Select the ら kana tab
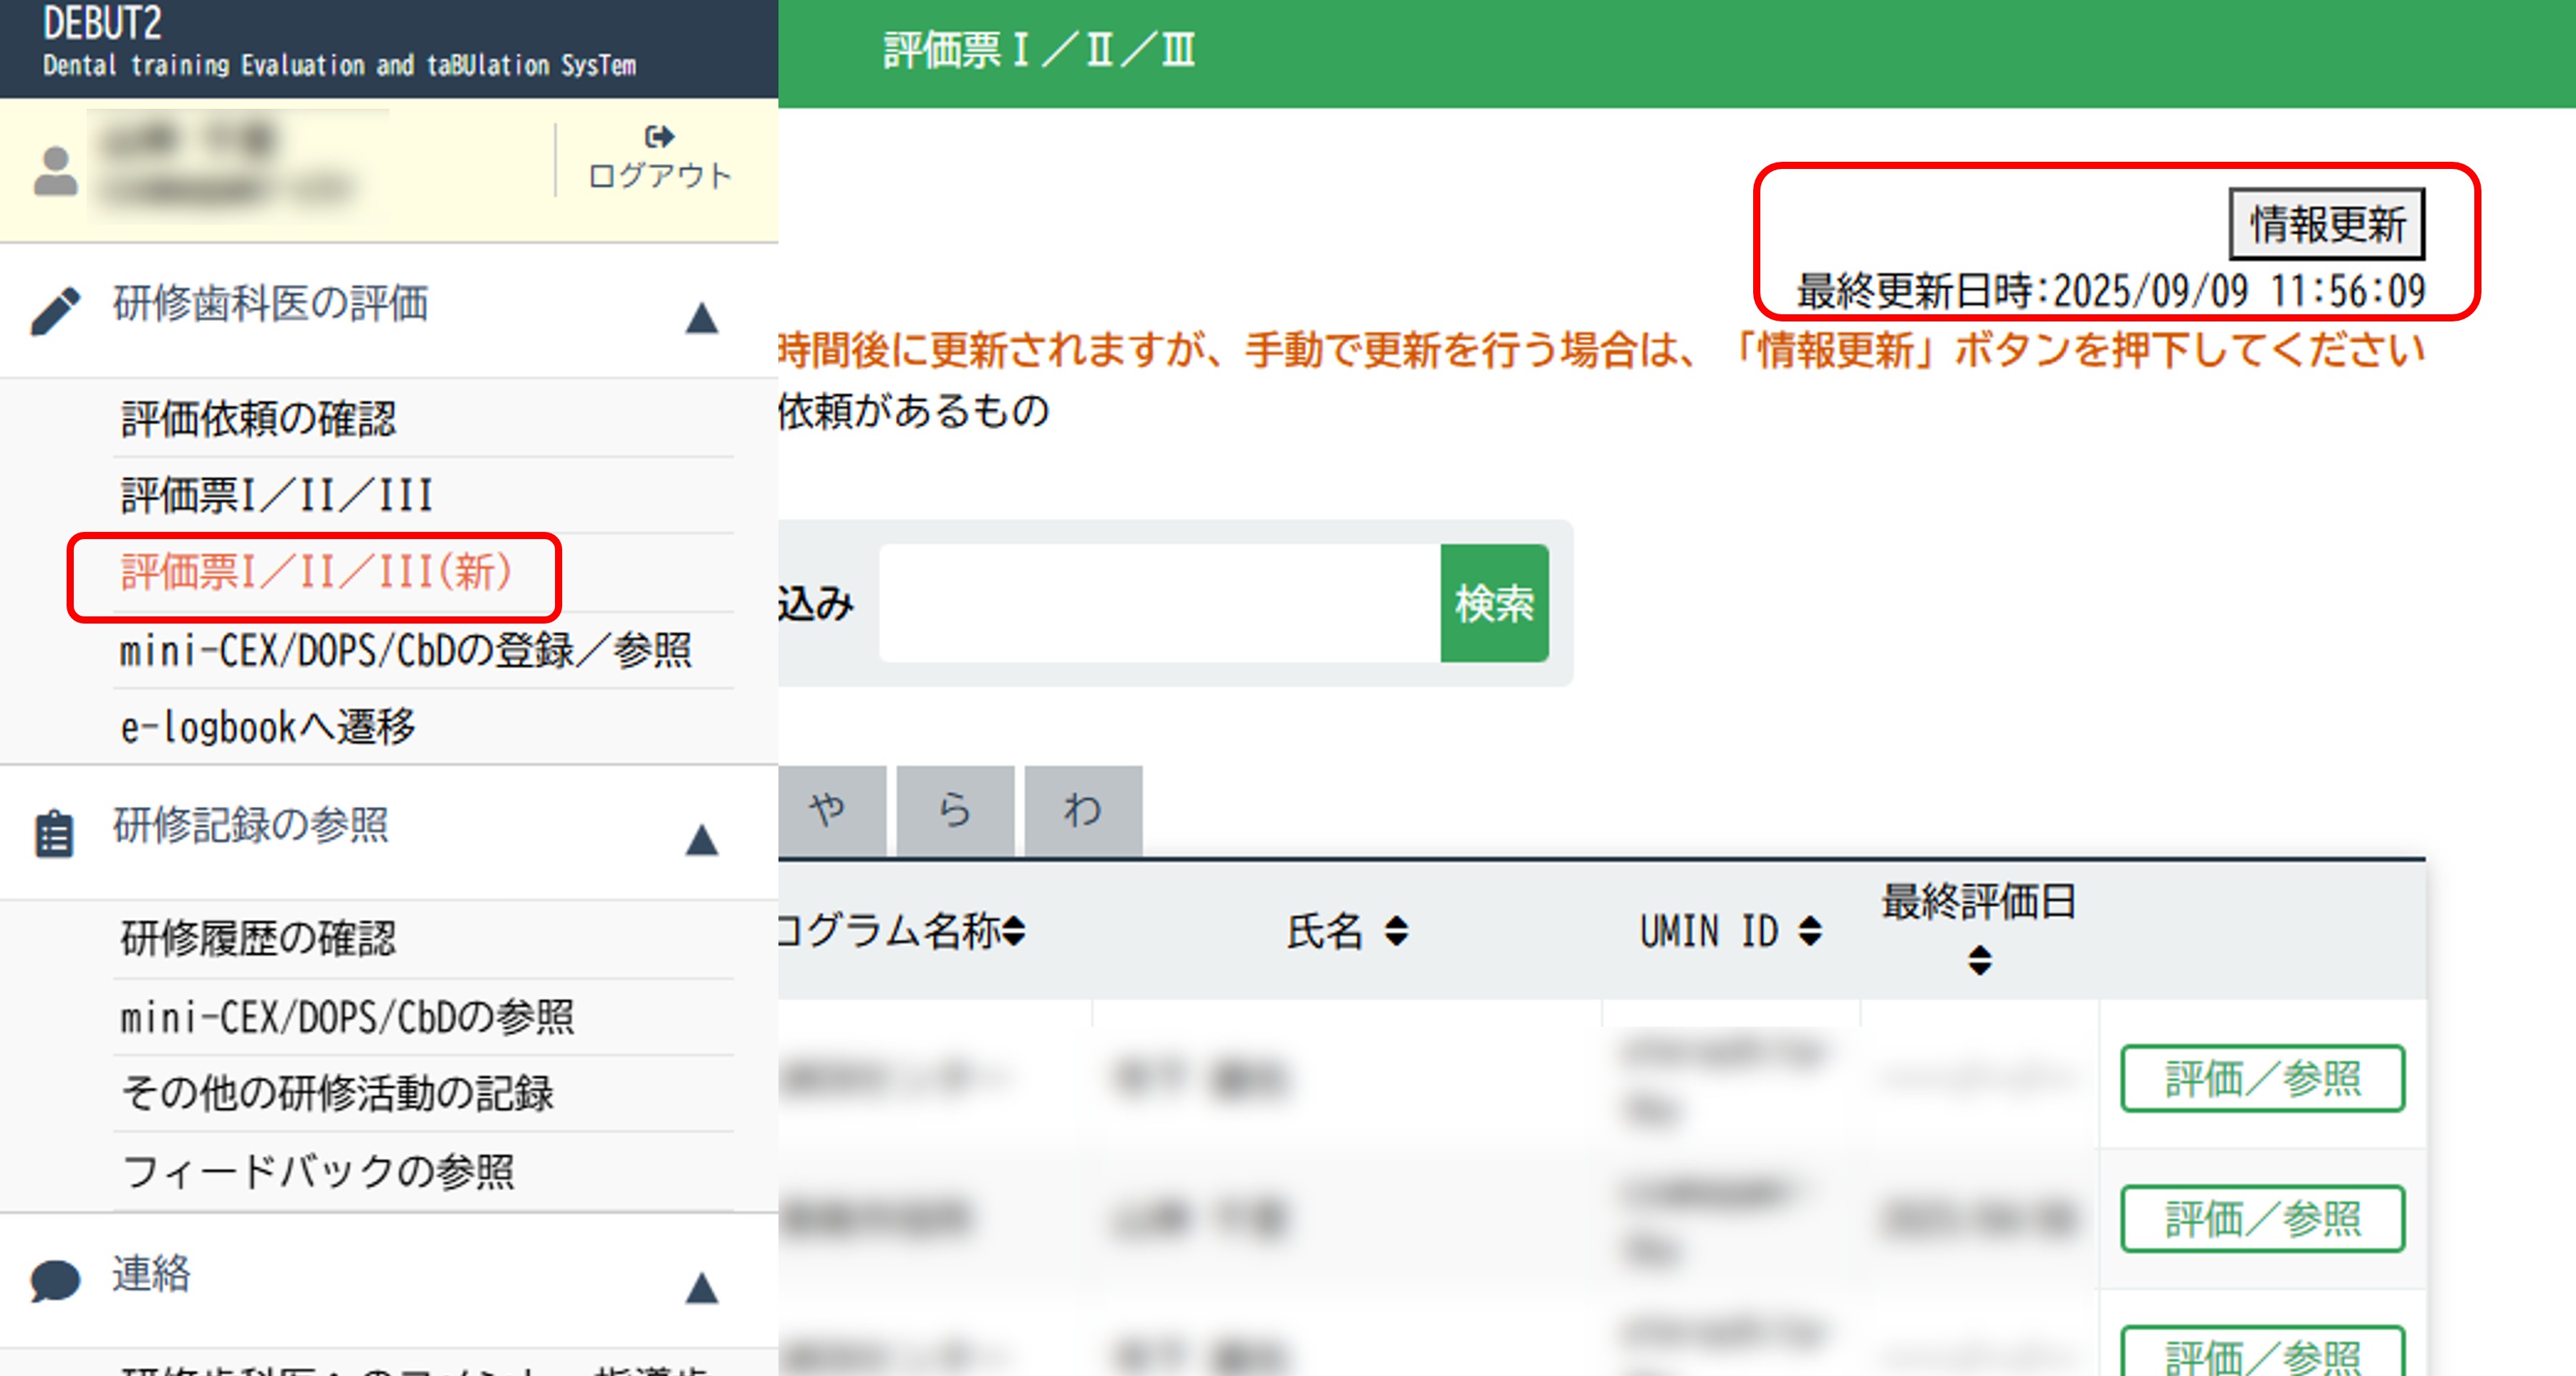This screenshot has width=2576, height=1376. (955, 810)
